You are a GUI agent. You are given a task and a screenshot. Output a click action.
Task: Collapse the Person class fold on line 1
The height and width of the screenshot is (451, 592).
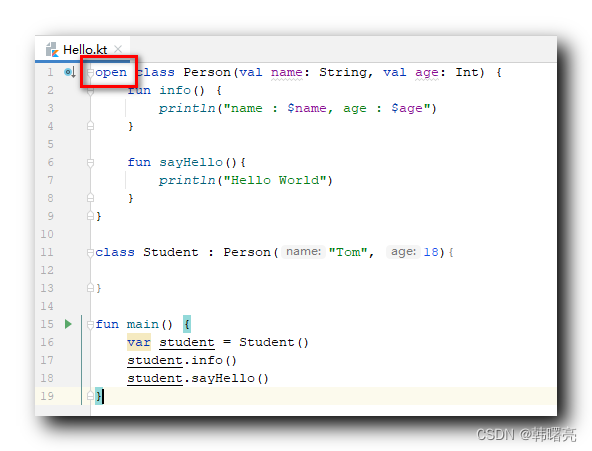click(x=90, y=72)
